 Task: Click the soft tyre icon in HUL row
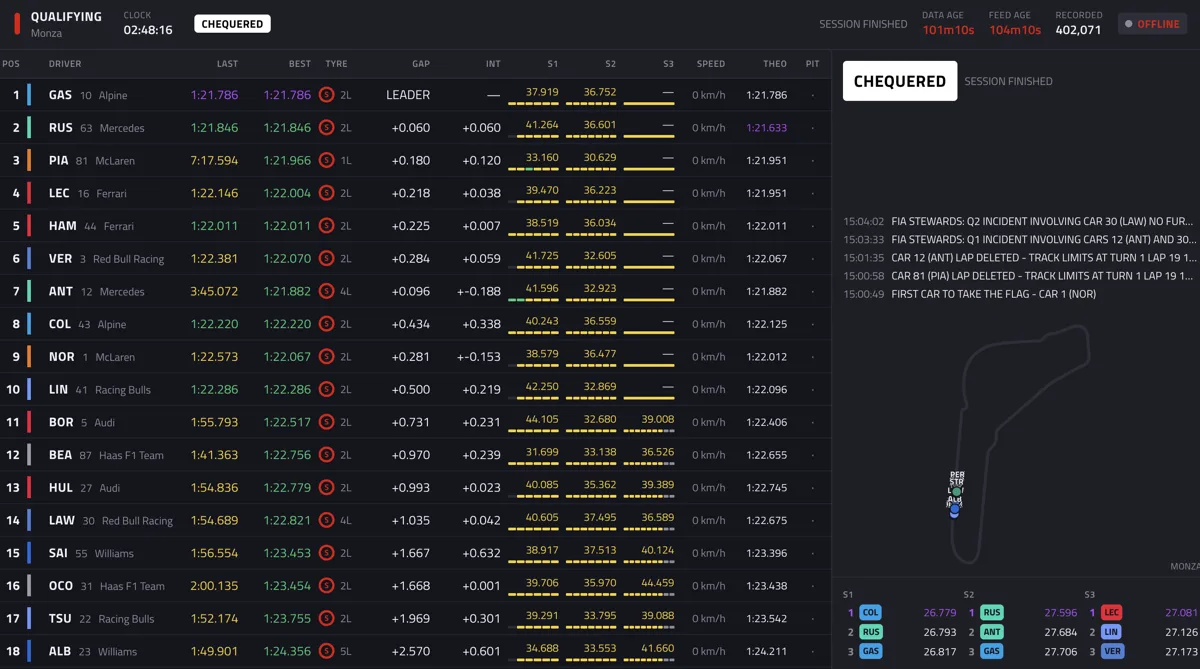click(x=326, y=488)
